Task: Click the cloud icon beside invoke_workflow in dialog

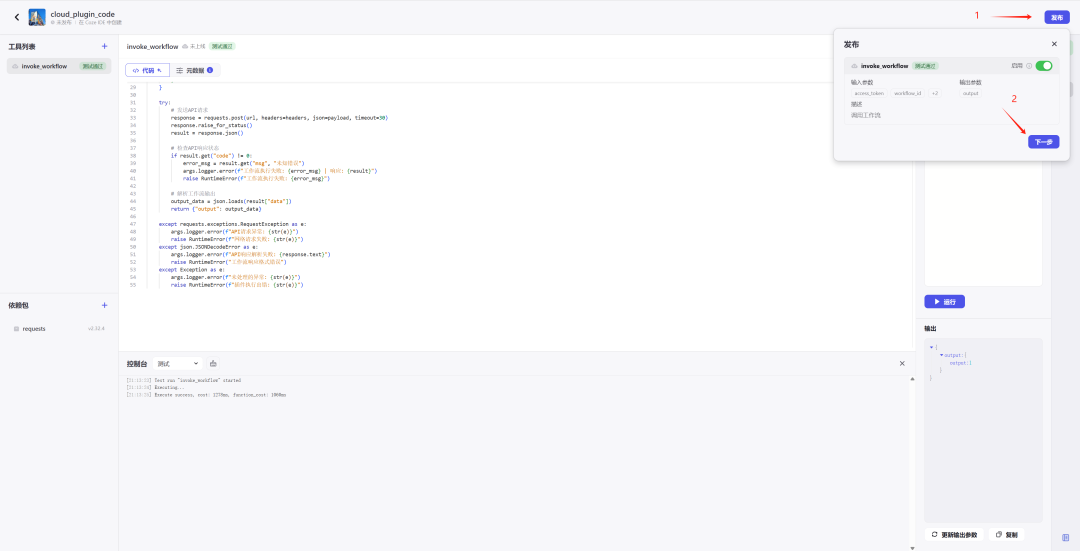Action: pos(855,66)
